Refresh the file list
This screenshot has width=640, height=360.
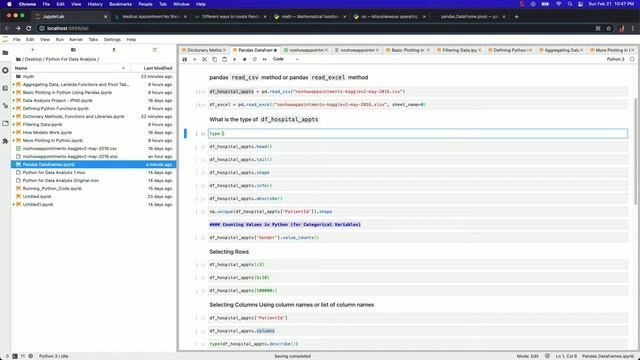(154, 50)
